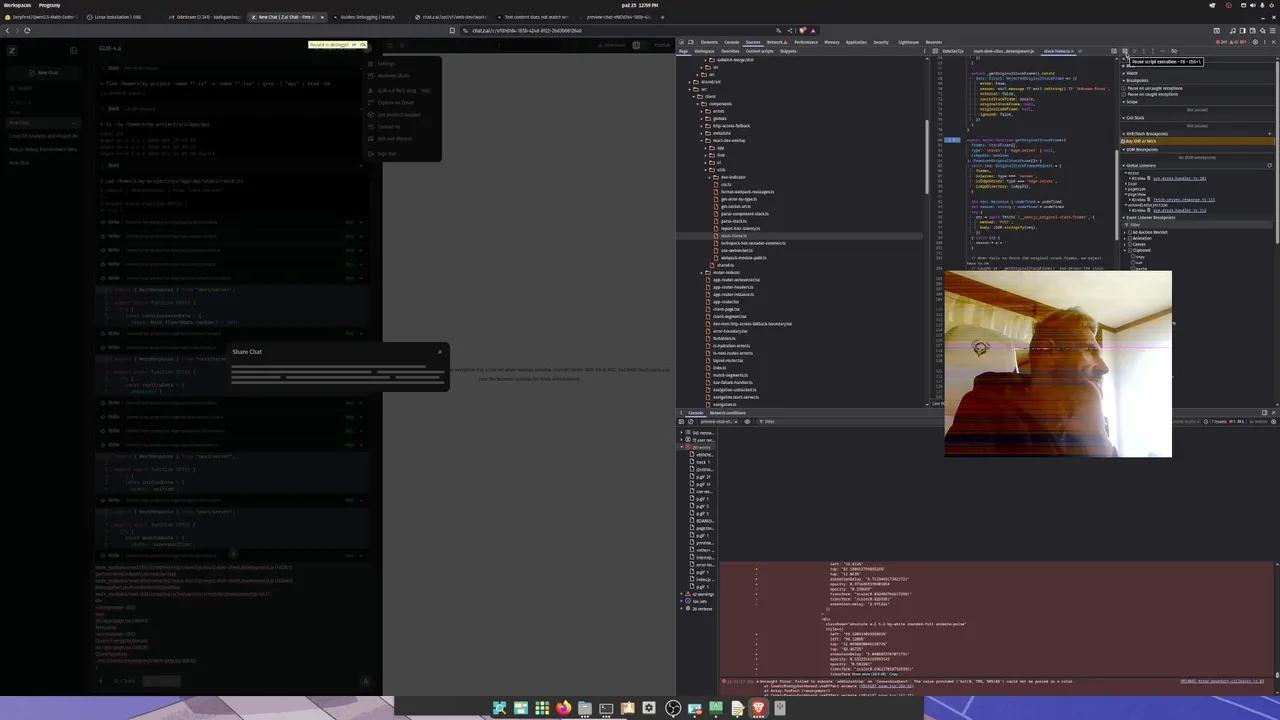Viewport: 1280px width, 720px height.
Task: Reload the page in the browser toolbar
Action: (27, 30)
